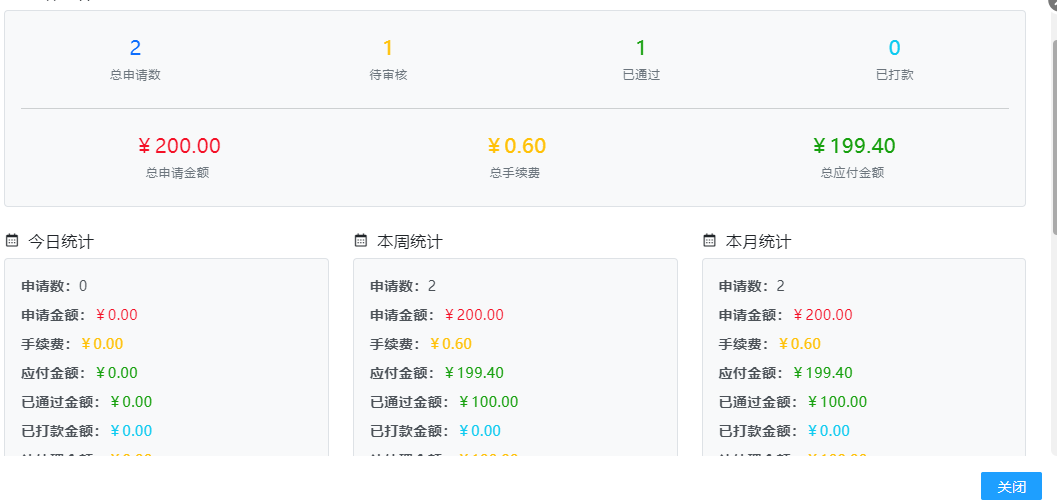
Task: Click the green 已通过 count
Action: 641,48
